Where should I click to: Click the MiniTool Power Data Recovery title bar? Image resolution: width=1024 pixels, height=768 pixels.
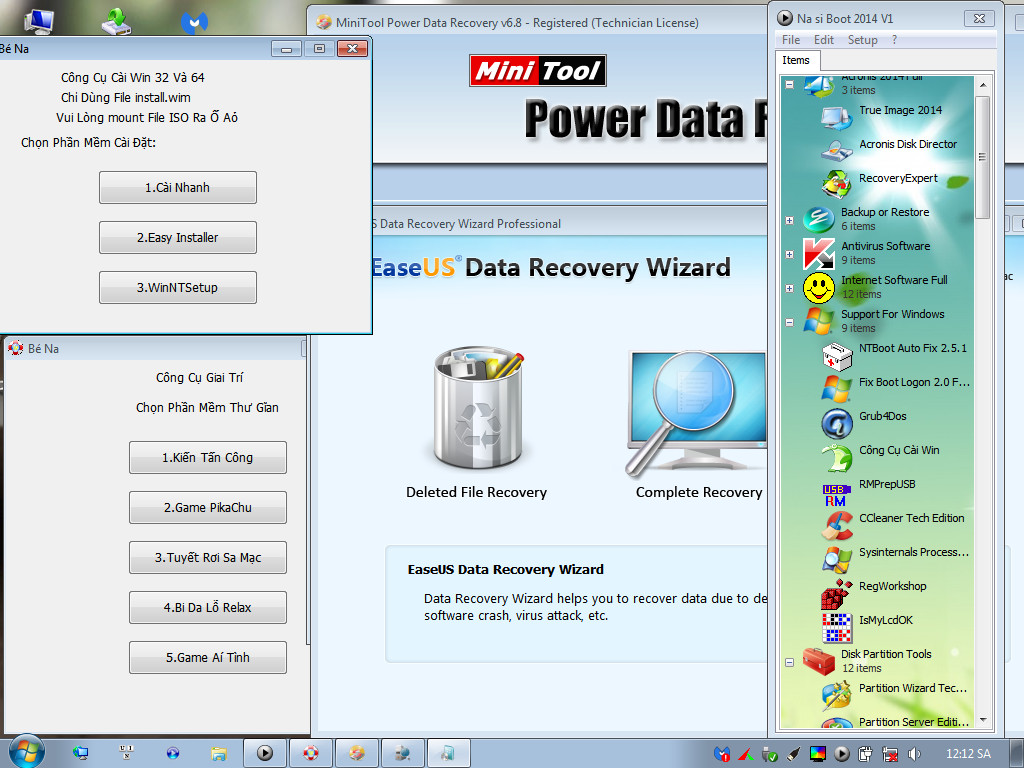click(x=539, y=22)
